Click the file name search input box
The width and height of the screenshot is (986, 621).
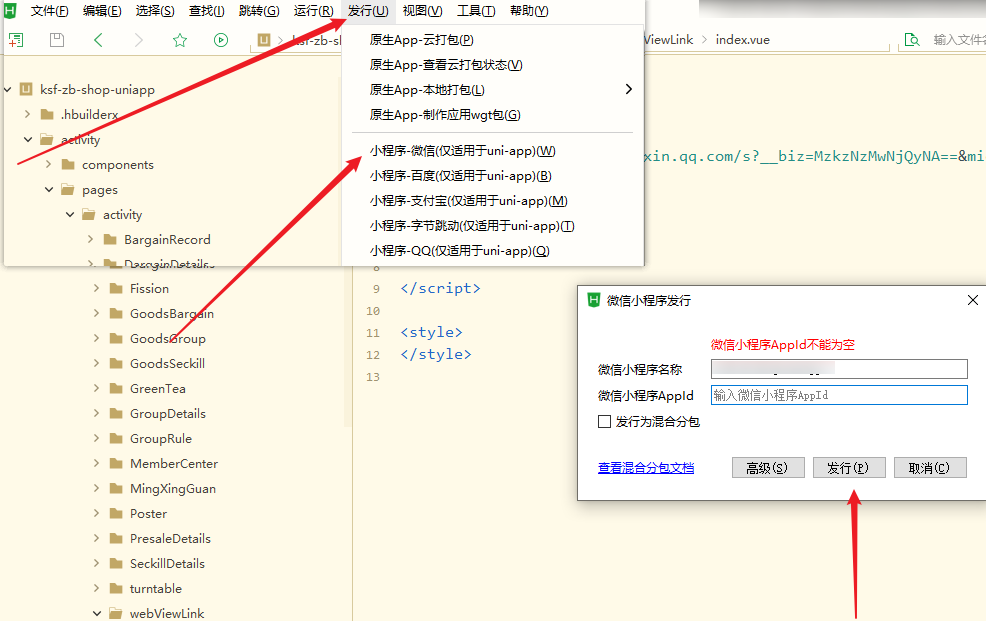pyautogui.click(x=957, y=40)
